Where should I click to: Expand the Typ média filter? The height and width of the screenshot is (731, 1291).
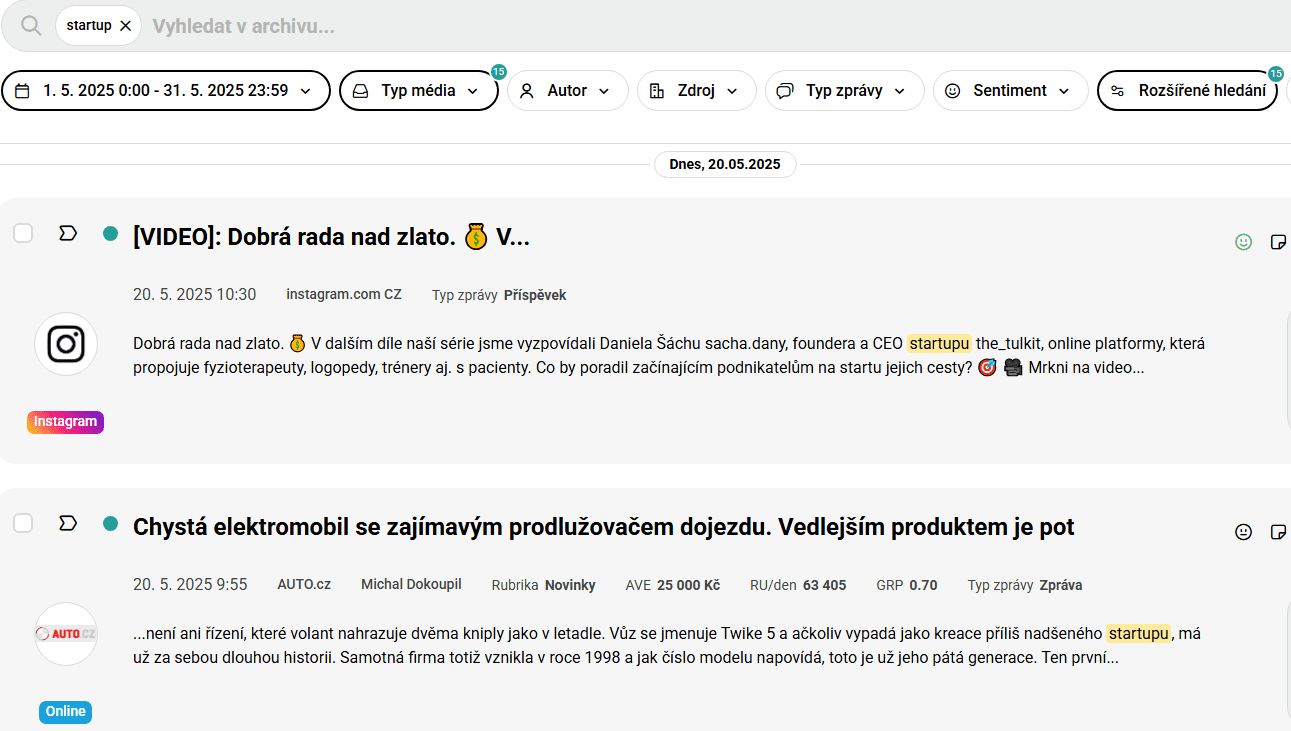click(x=418, y=91)
